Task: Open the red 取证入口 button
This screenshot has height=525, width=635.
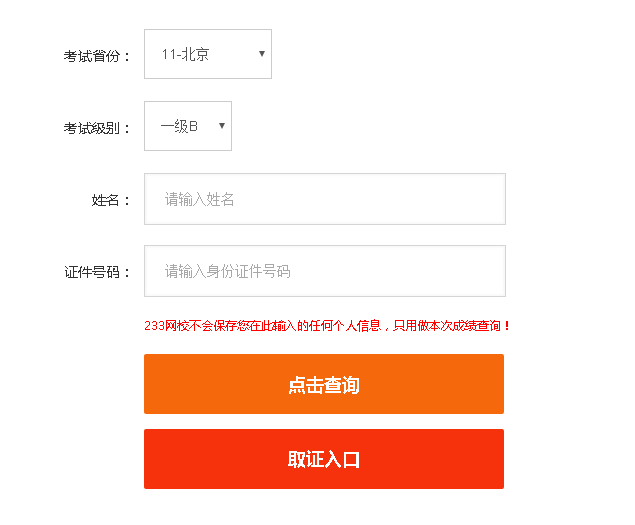Action: pos(323,459)
